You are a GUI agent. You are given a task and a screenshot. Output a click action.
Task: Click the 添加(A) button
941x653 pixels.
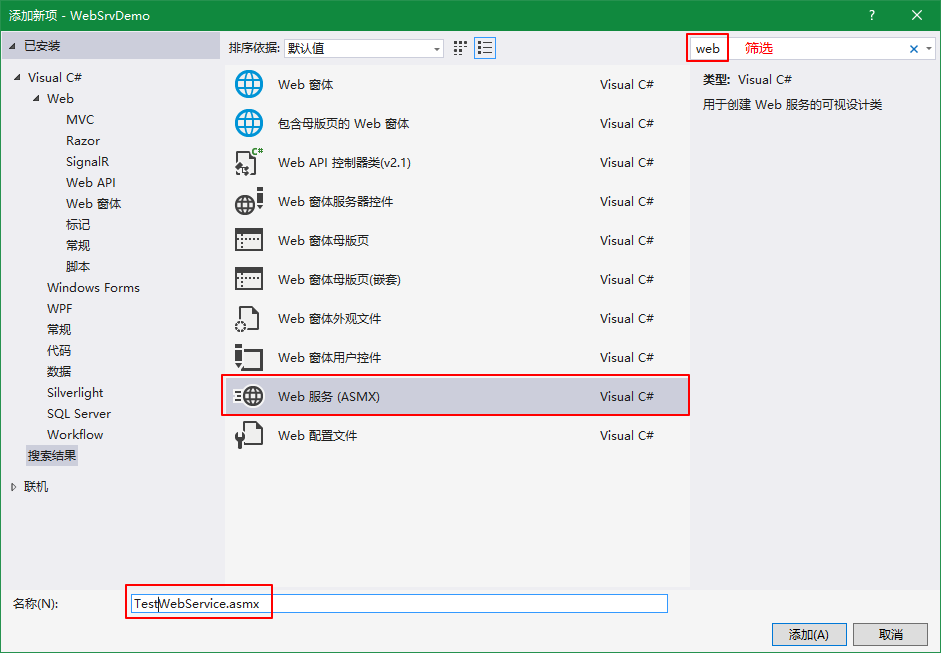809,634
